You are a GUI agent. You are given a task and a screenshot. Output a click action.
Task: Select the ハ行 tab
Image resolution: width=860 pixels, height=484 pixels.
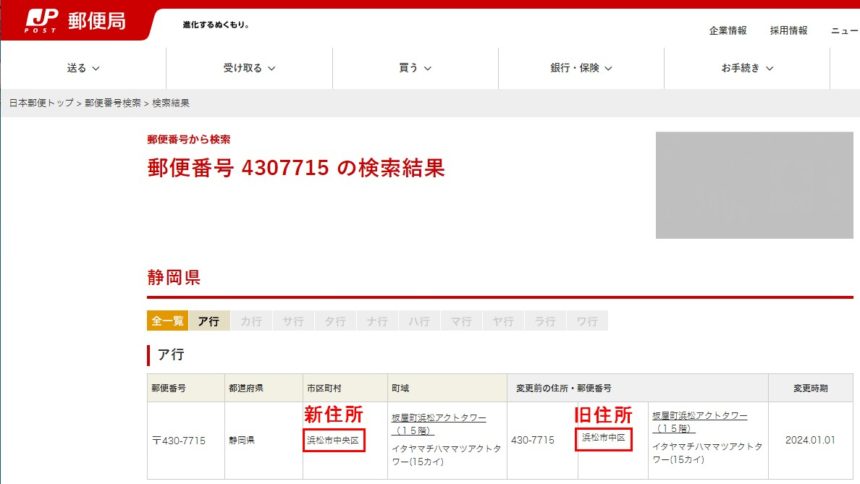[x=419, y=321]
